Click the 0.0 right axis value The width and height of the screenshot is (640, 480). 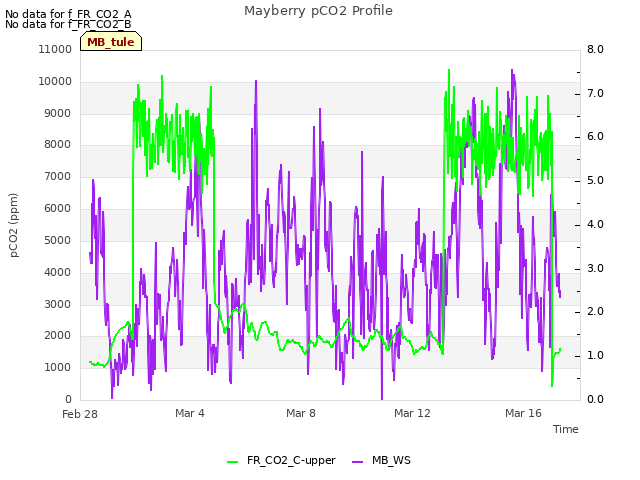pyautogui.click(x=596, y=399)
